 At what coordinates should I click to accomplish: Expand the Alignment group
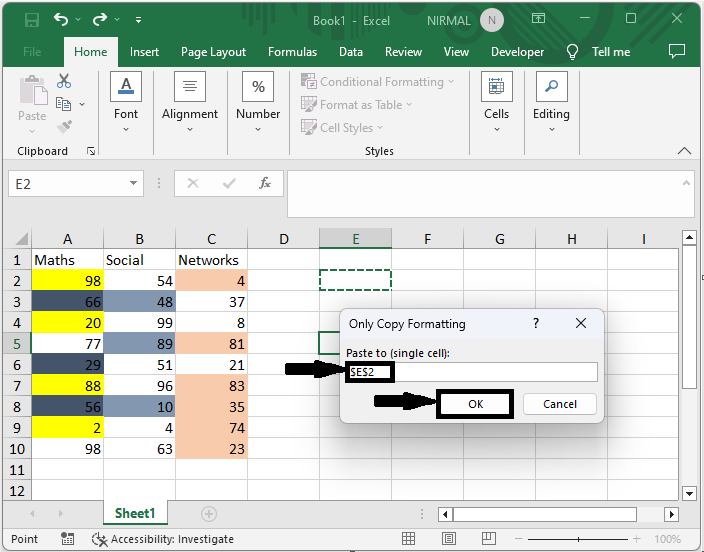[x=190, y=103]
